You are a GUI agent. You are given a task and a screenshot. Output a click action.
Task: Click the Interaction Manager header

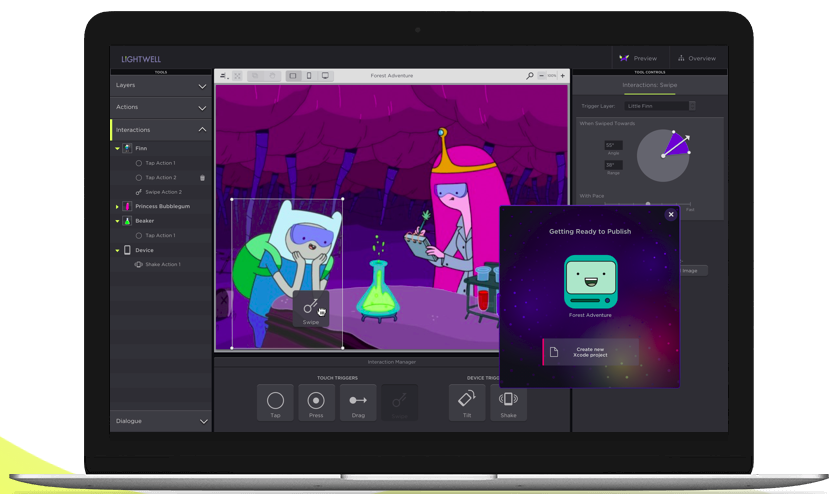tap(392, 362)
